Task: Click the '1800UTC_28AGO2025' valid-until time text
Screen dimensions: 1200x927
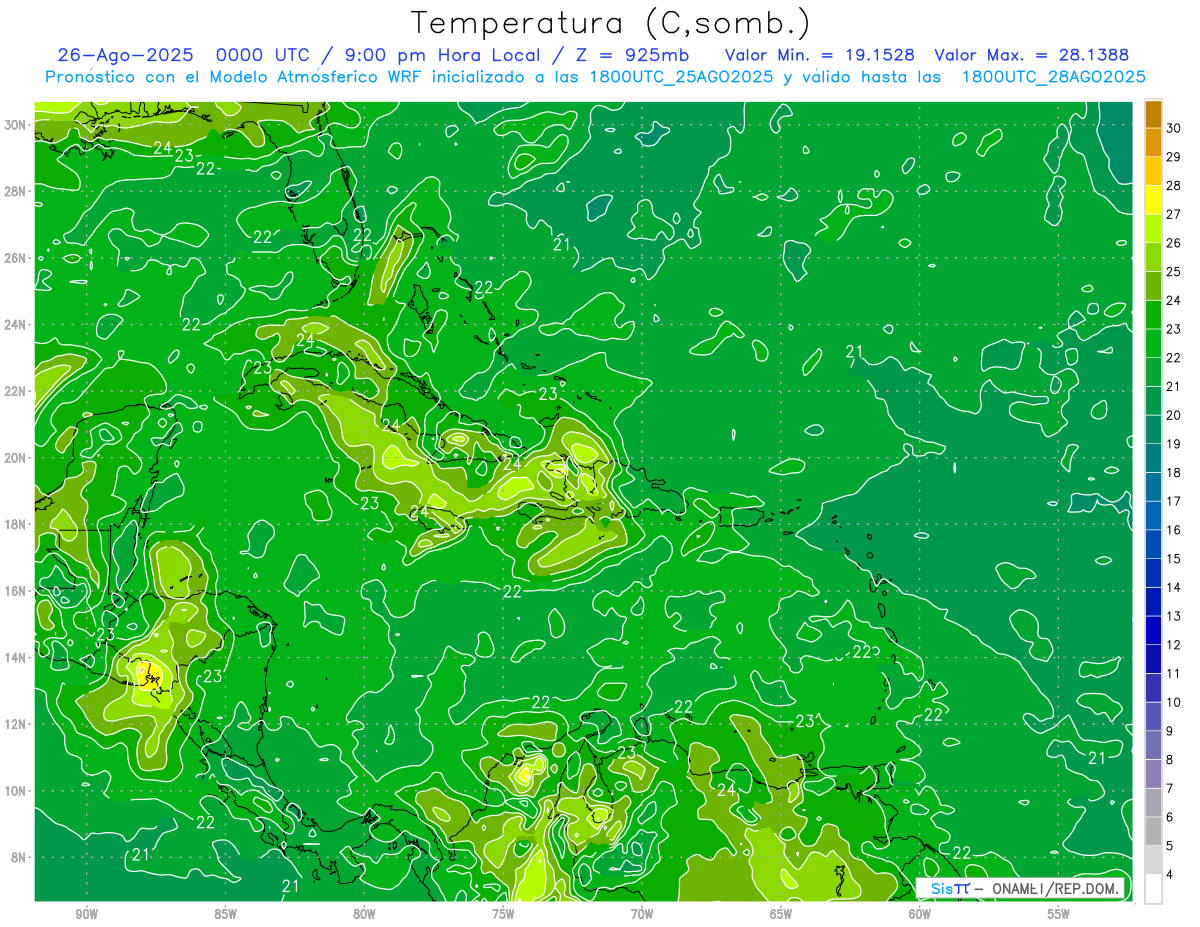Action: pyautogui.click(x=1053, y=77)
